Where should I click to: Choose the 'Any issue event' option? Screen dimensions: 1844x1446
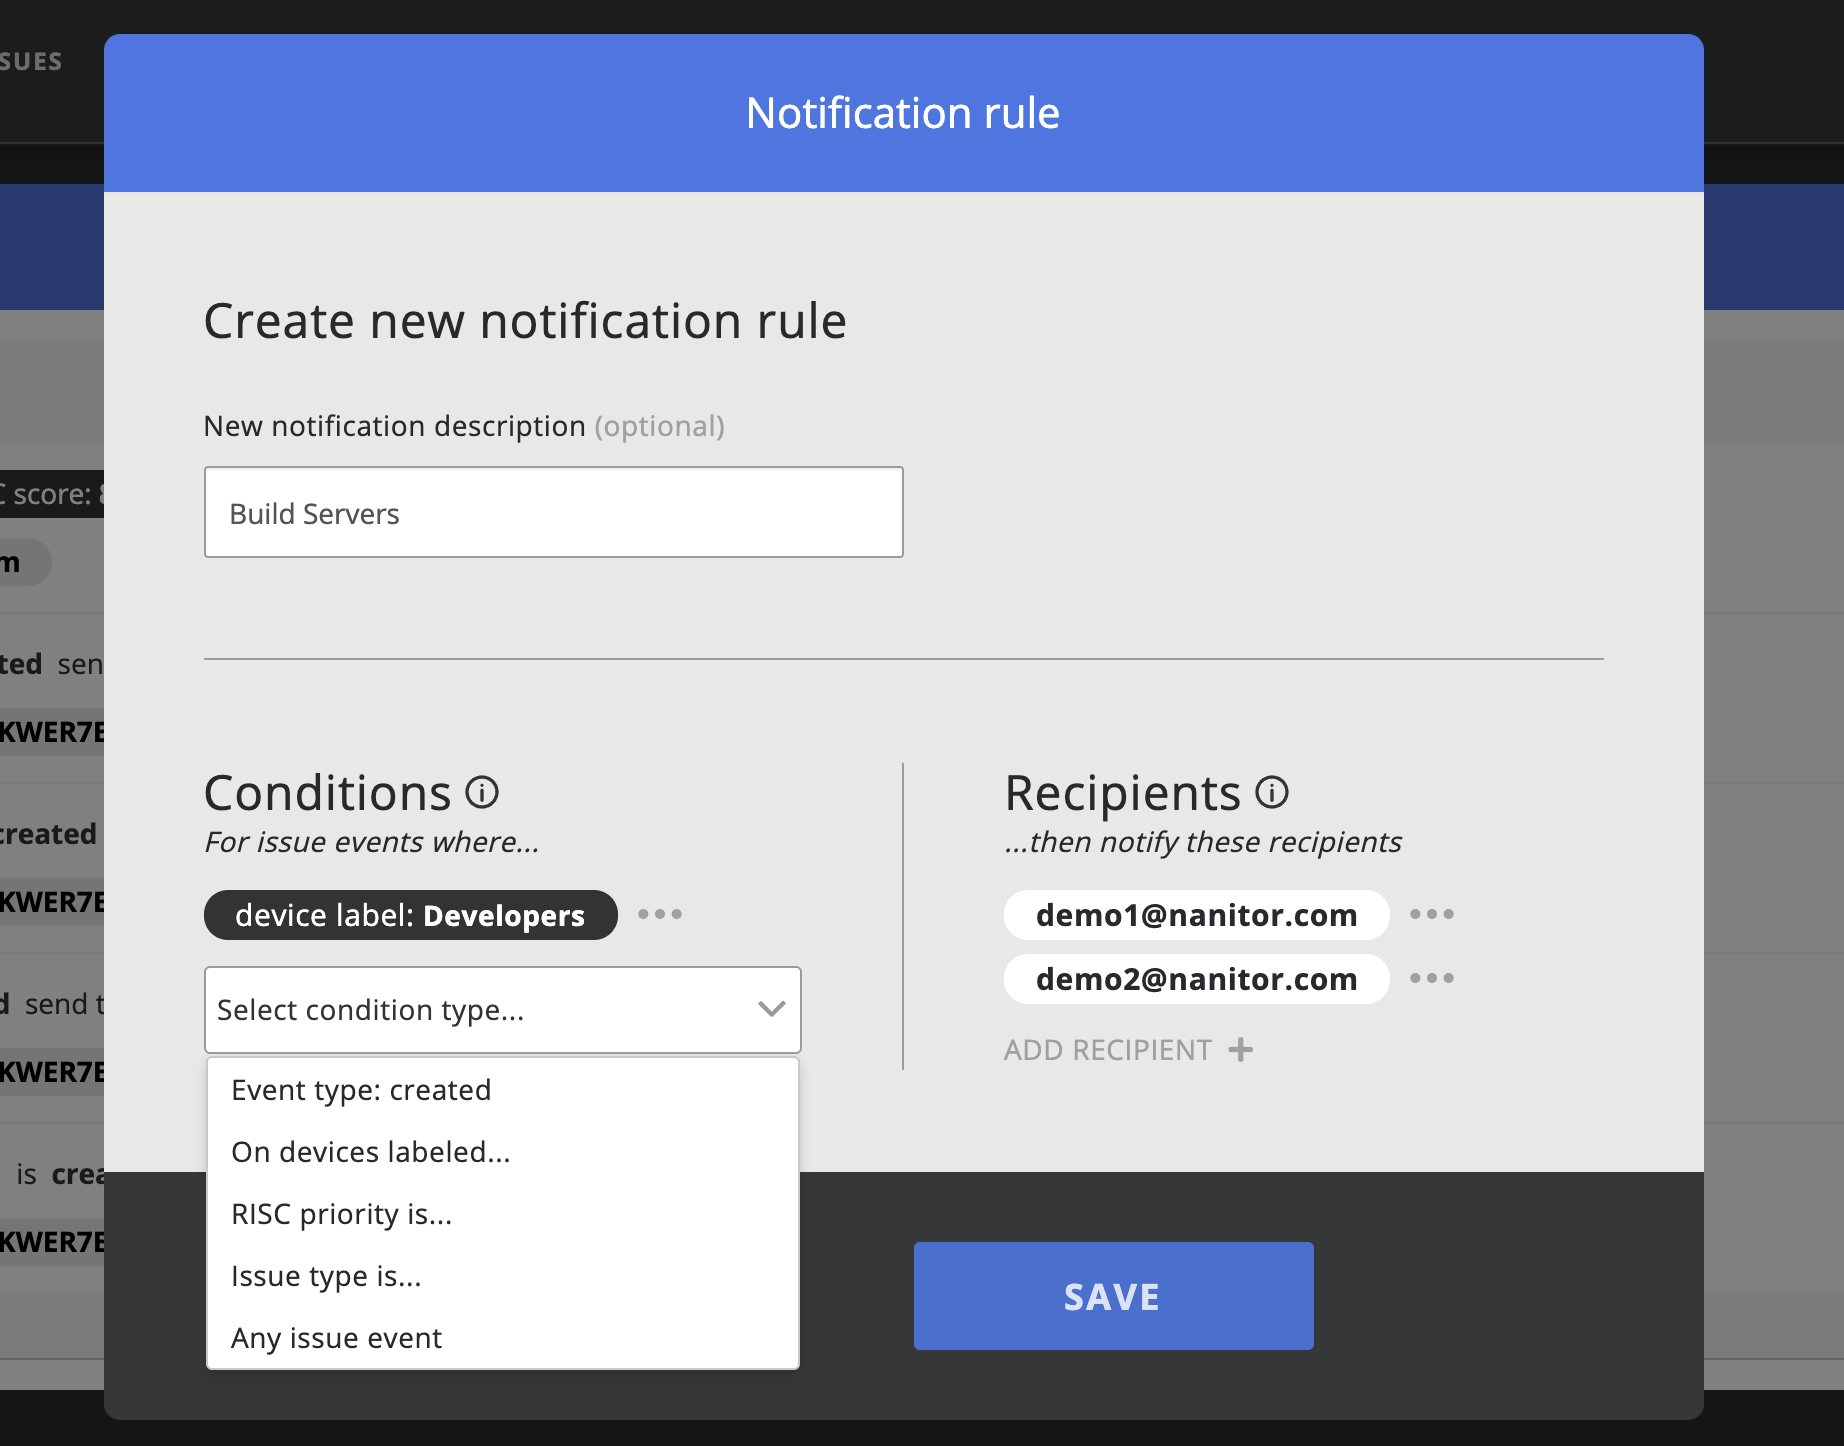(x=336, y=1338)
